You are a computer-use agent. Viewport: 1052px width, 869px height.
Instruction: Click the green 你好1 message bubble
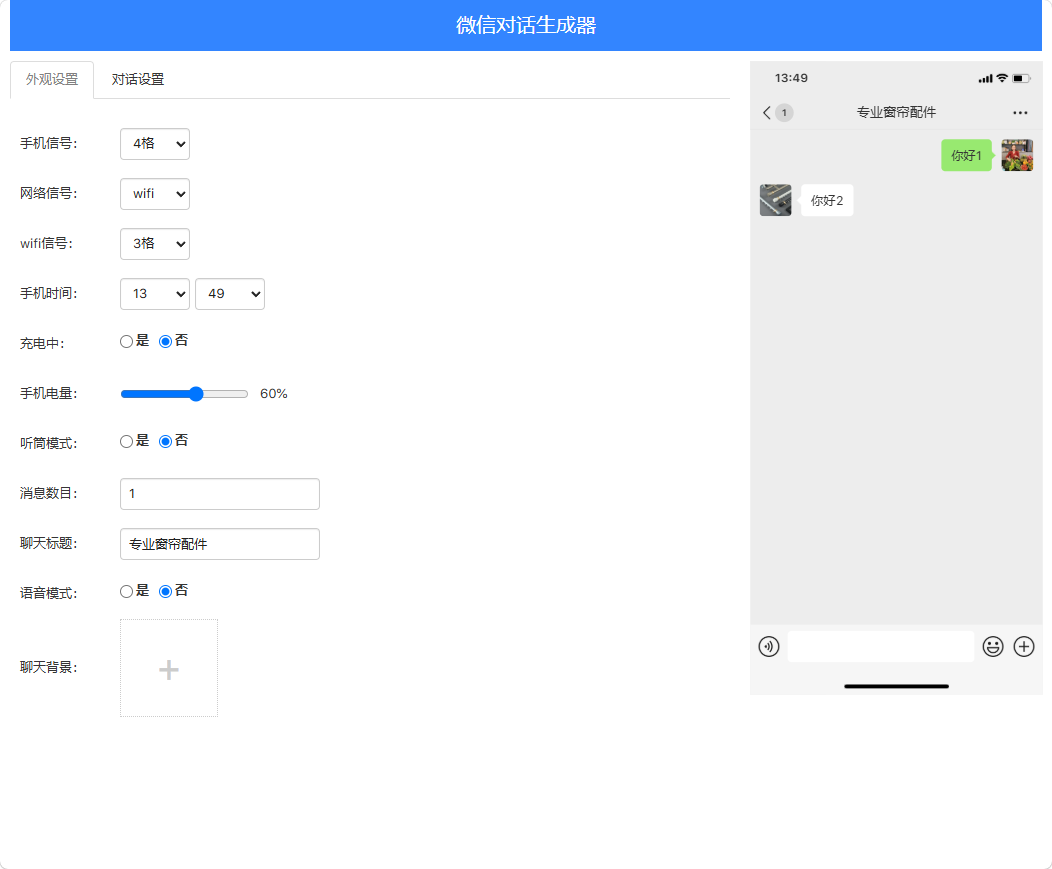click(966, 156)
